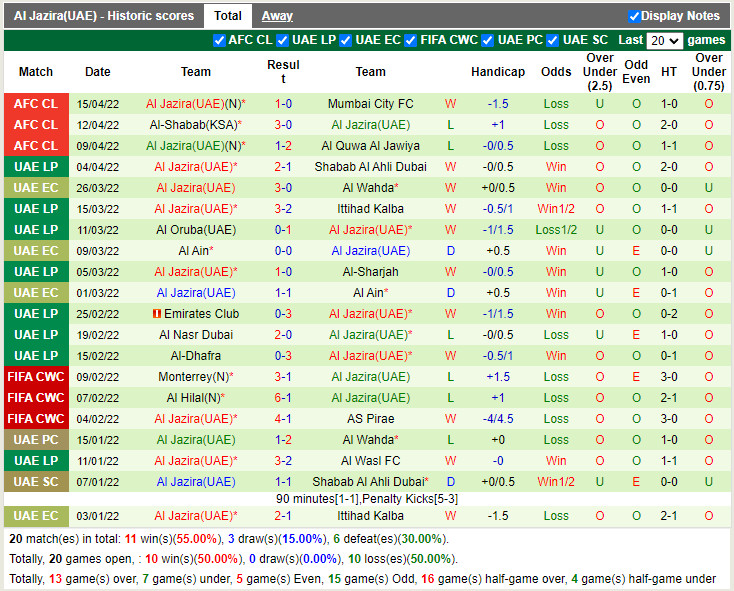Image resolution: width=734 pixels, height=591 pixels.
Task: Click Ittihad Kalba on 03/01/22 row
Action: tap(370, 516)
